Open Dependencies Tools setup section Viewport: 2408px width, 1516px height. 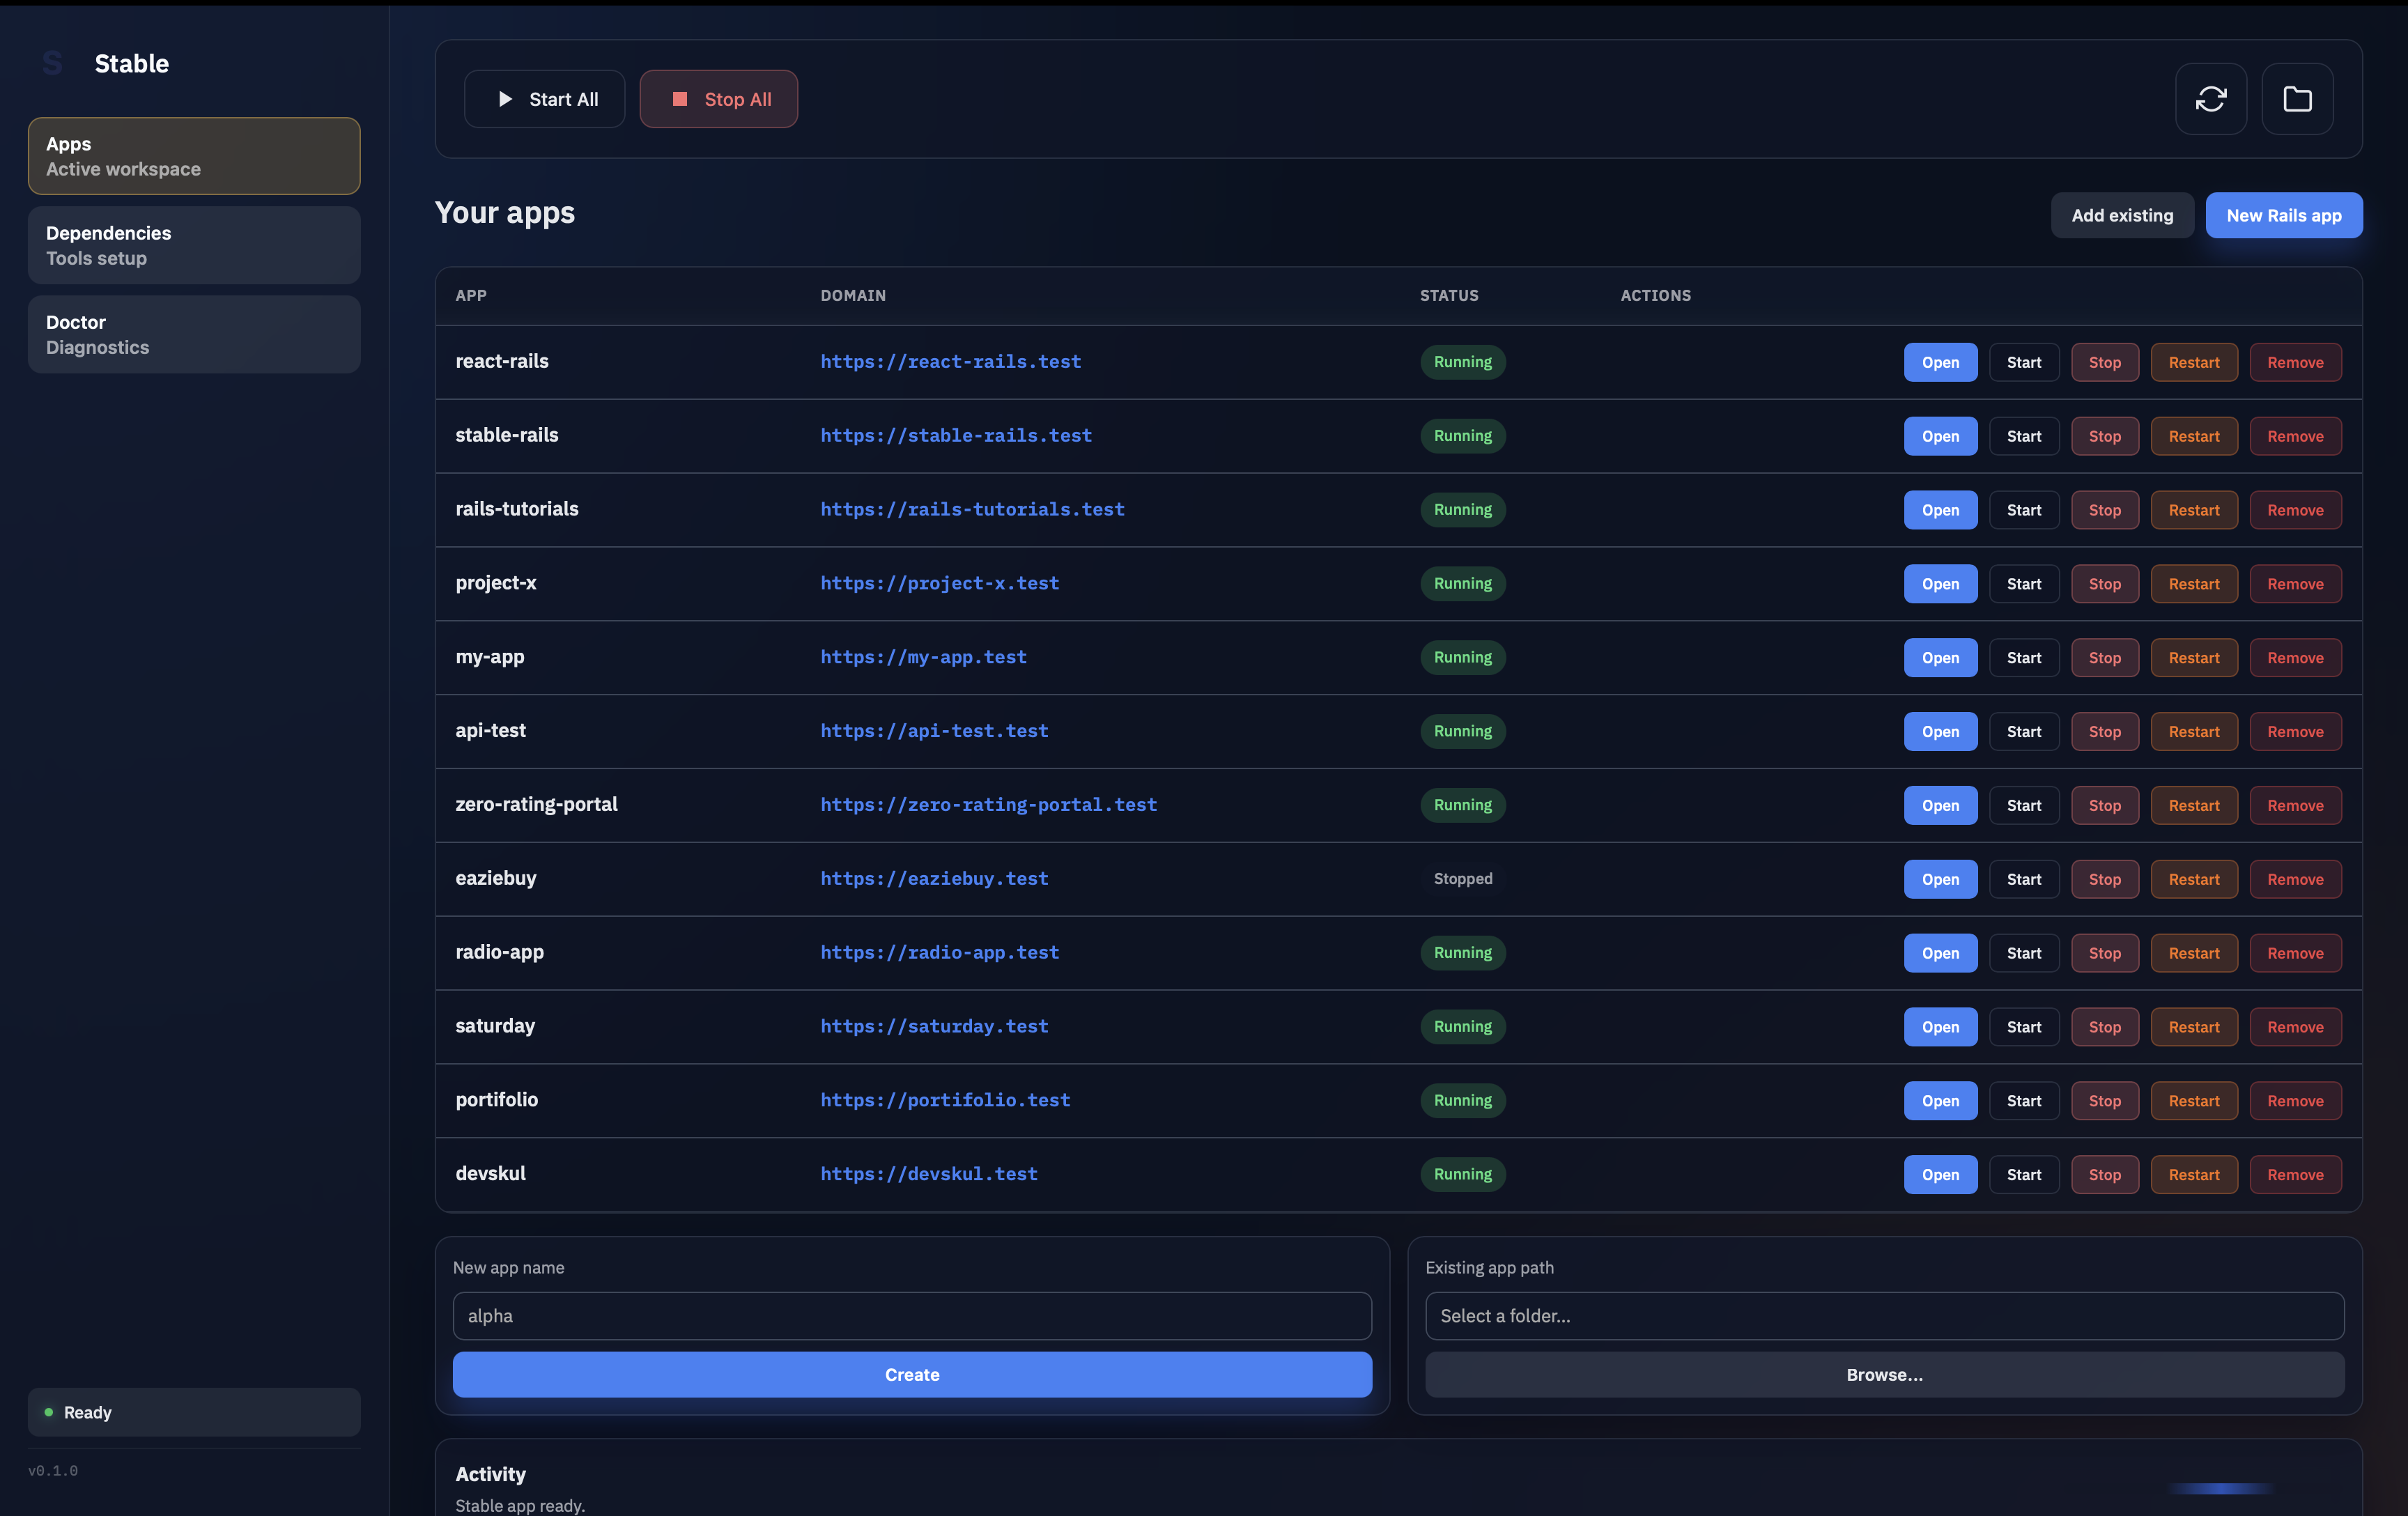[x=194, y=245]
